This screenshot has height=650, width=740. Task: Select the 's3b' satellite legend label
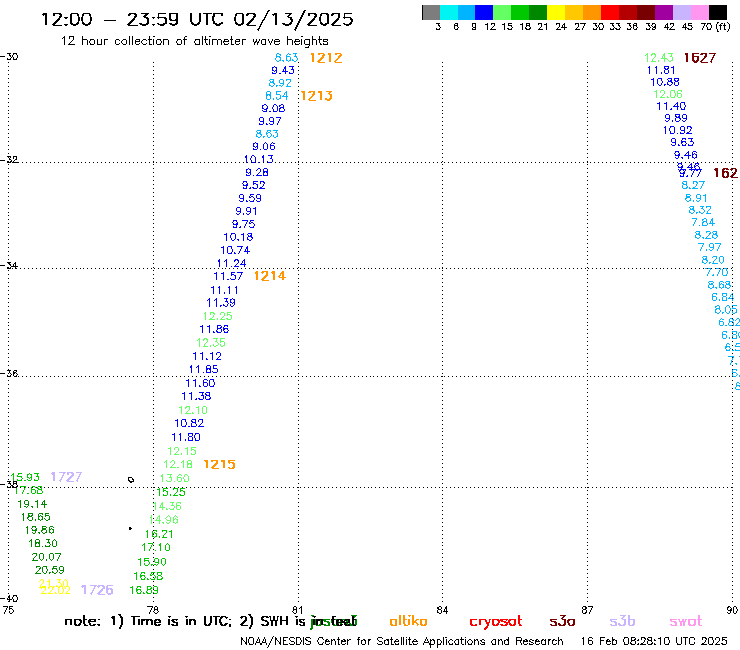[x=622, y=621]
